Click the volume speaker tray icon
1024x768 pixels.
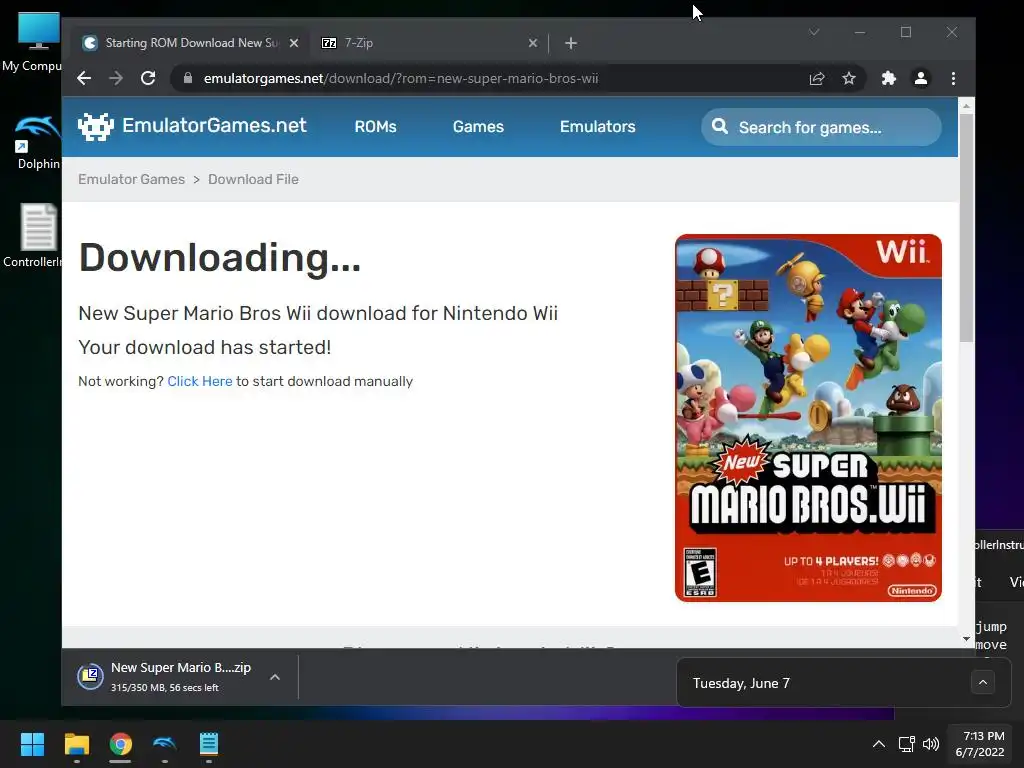tap(931, 744)
